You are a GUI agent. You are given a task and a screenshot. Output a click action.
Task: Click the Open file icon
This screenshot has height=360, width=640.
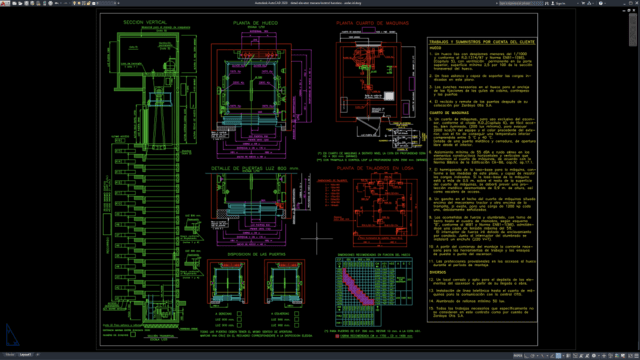tap(20, 3)
